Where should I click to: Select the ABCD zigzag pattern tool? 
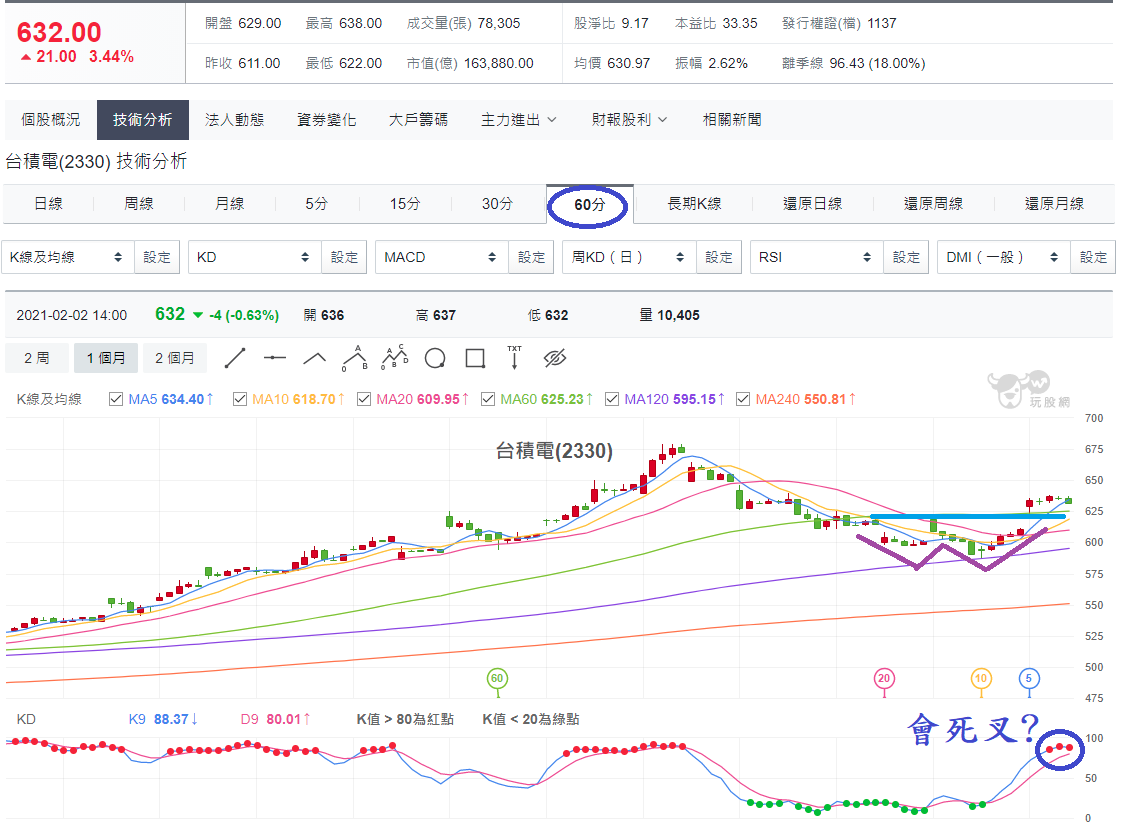395,357
